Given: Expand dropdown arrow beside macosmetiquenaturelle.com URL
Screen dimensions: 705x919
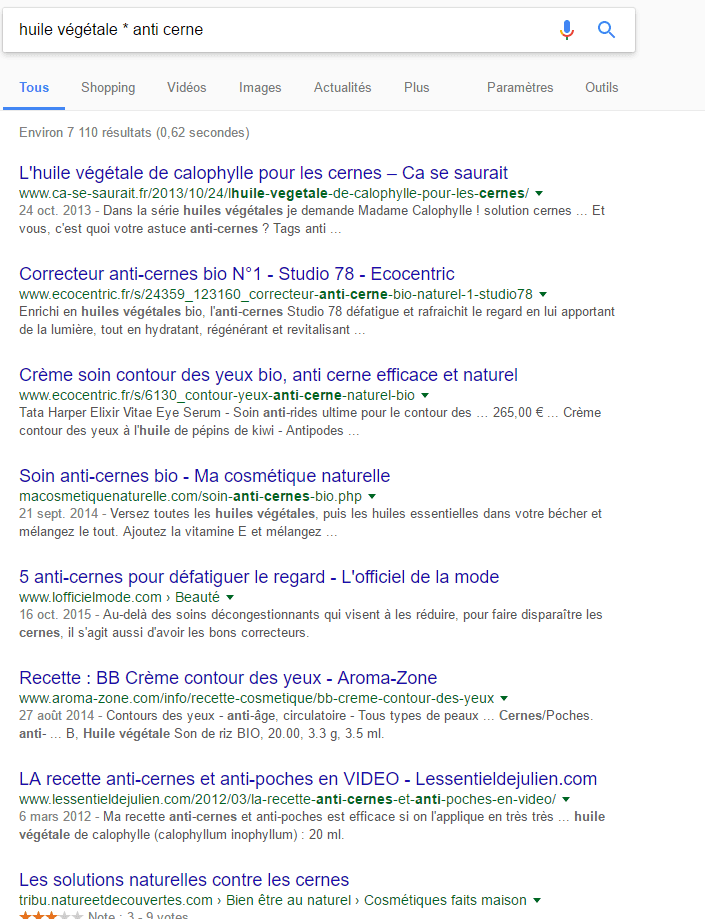Looking at the screenshot, I should (x=372, y=496).
